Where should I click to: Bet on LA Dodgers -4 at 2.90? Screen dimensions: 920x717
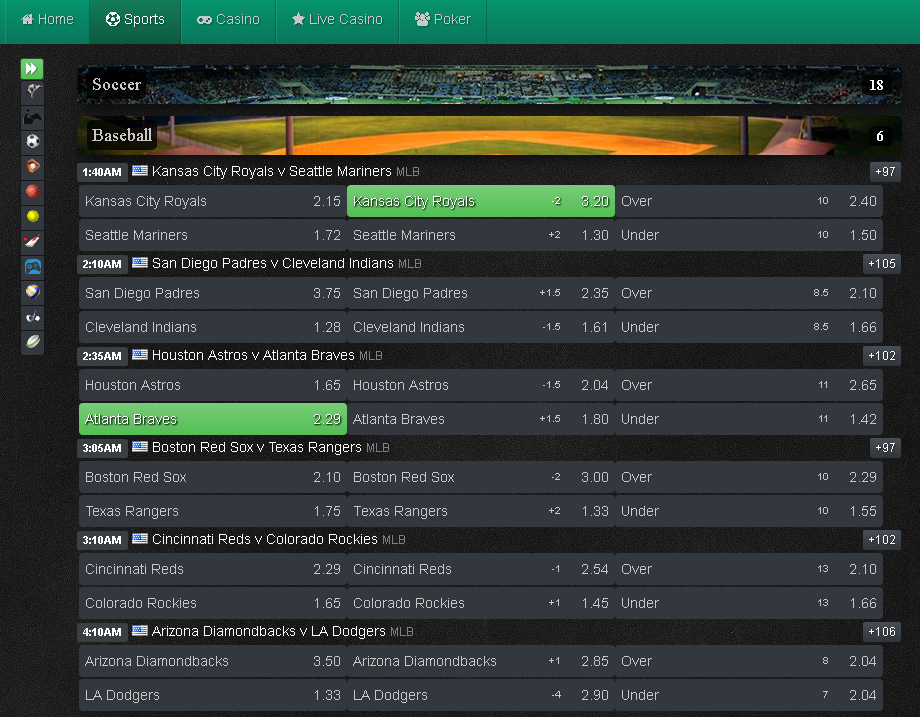click(x=481, y=695)
